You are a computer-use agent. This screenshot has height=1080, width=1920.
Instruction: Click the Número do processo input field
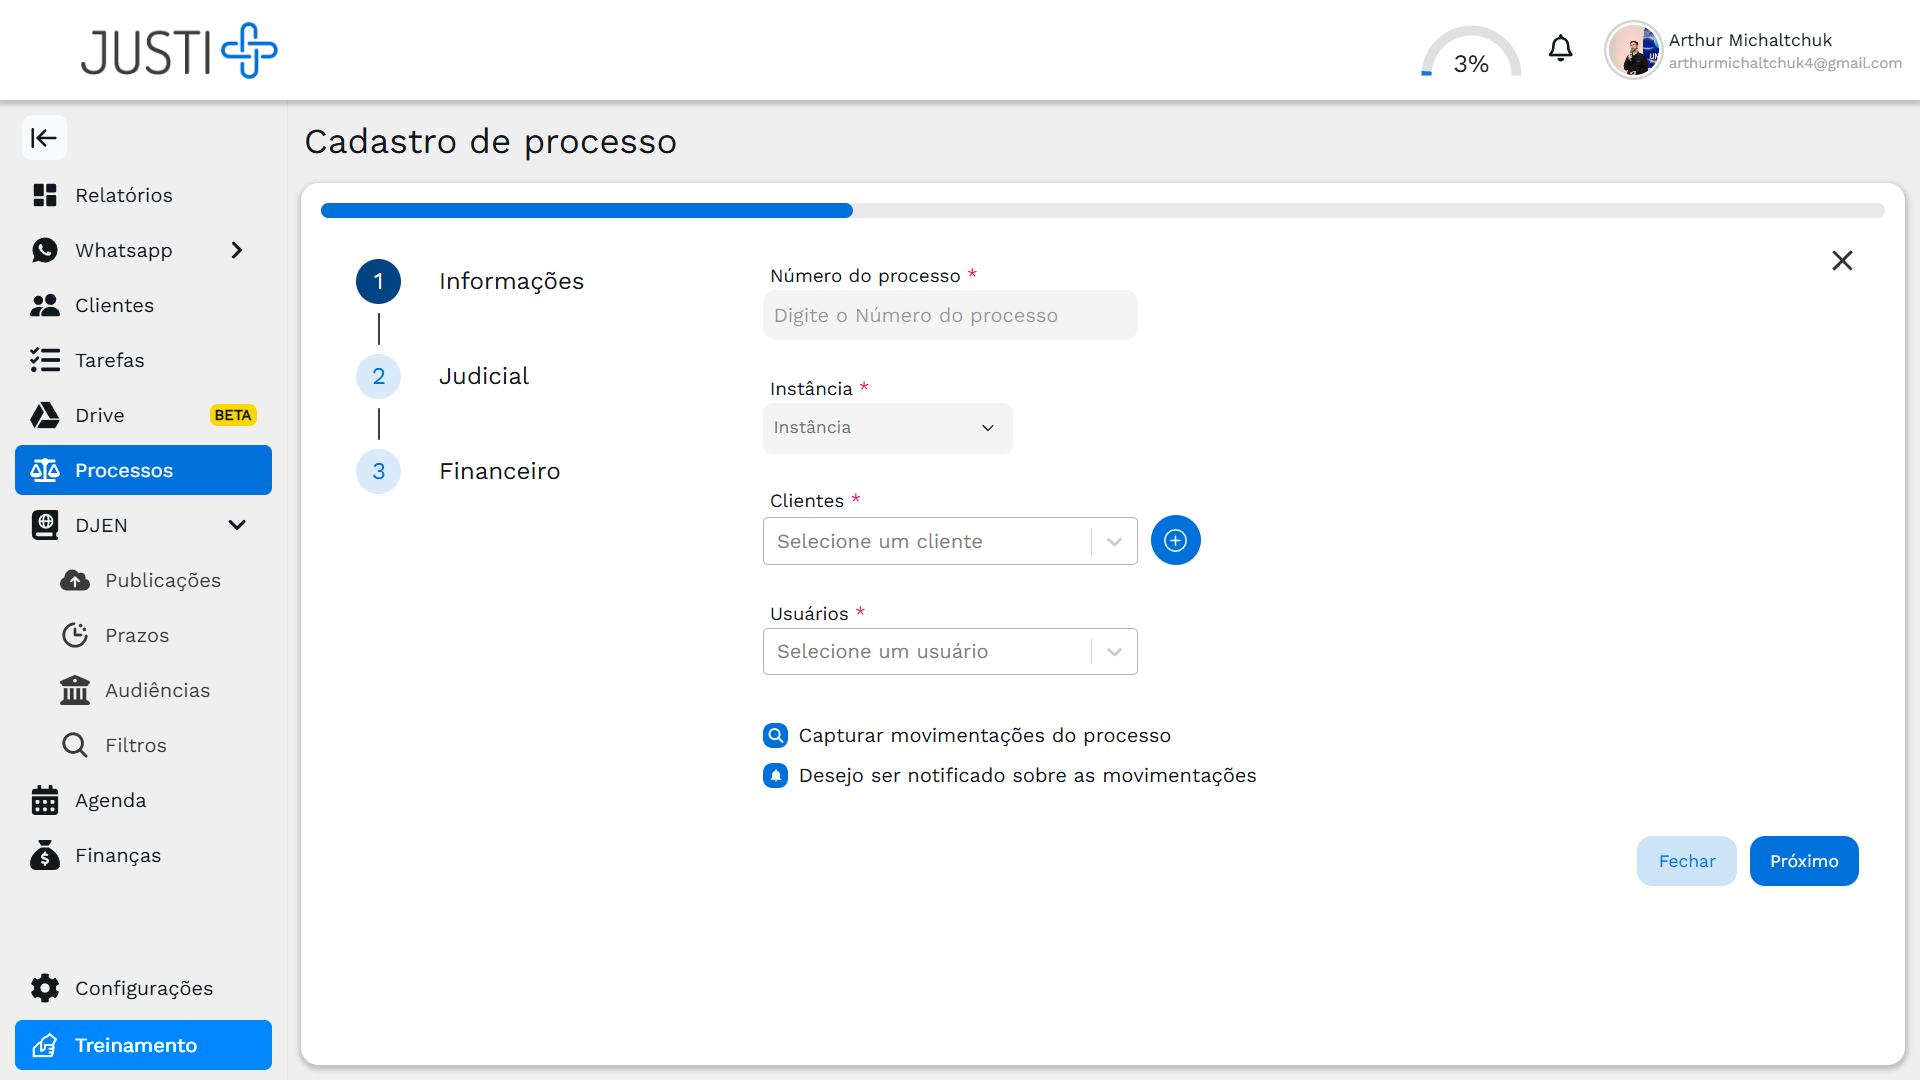(949, 315)
